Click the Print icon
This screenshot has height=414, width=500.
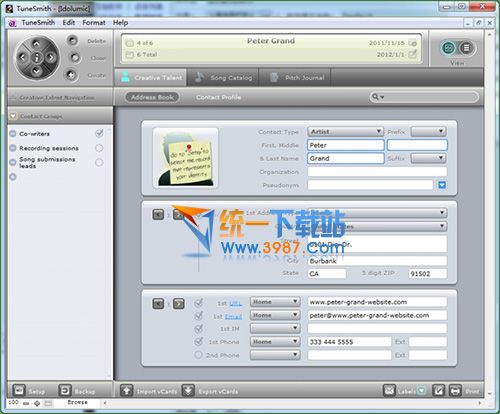tap(455, 390)
